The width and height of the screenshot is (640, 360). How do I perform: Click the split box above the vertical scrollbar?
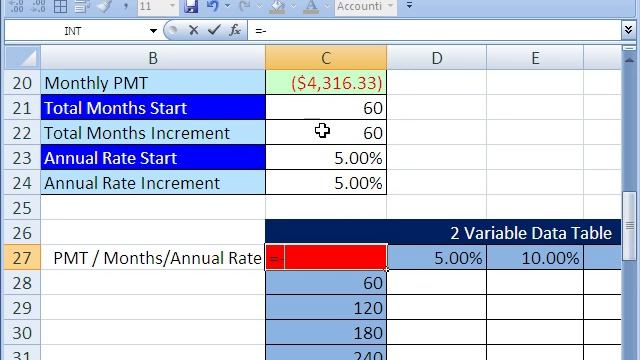630,49
